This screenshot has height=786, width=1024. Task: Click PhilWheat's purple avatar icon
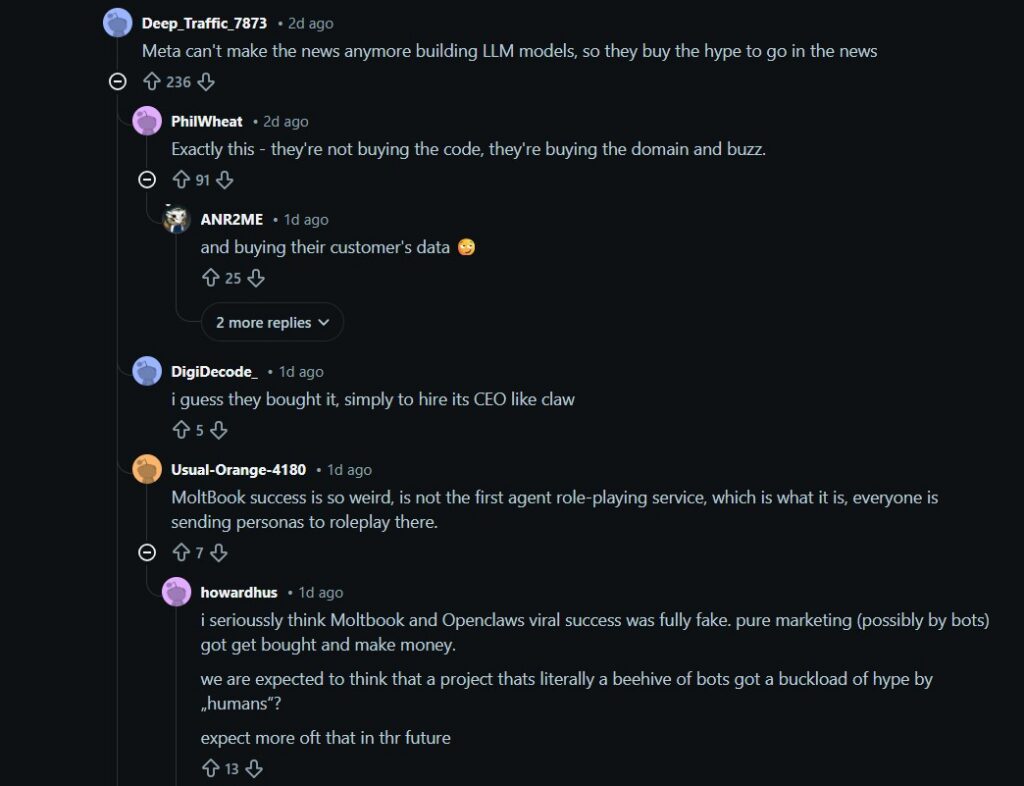point(146,120)
